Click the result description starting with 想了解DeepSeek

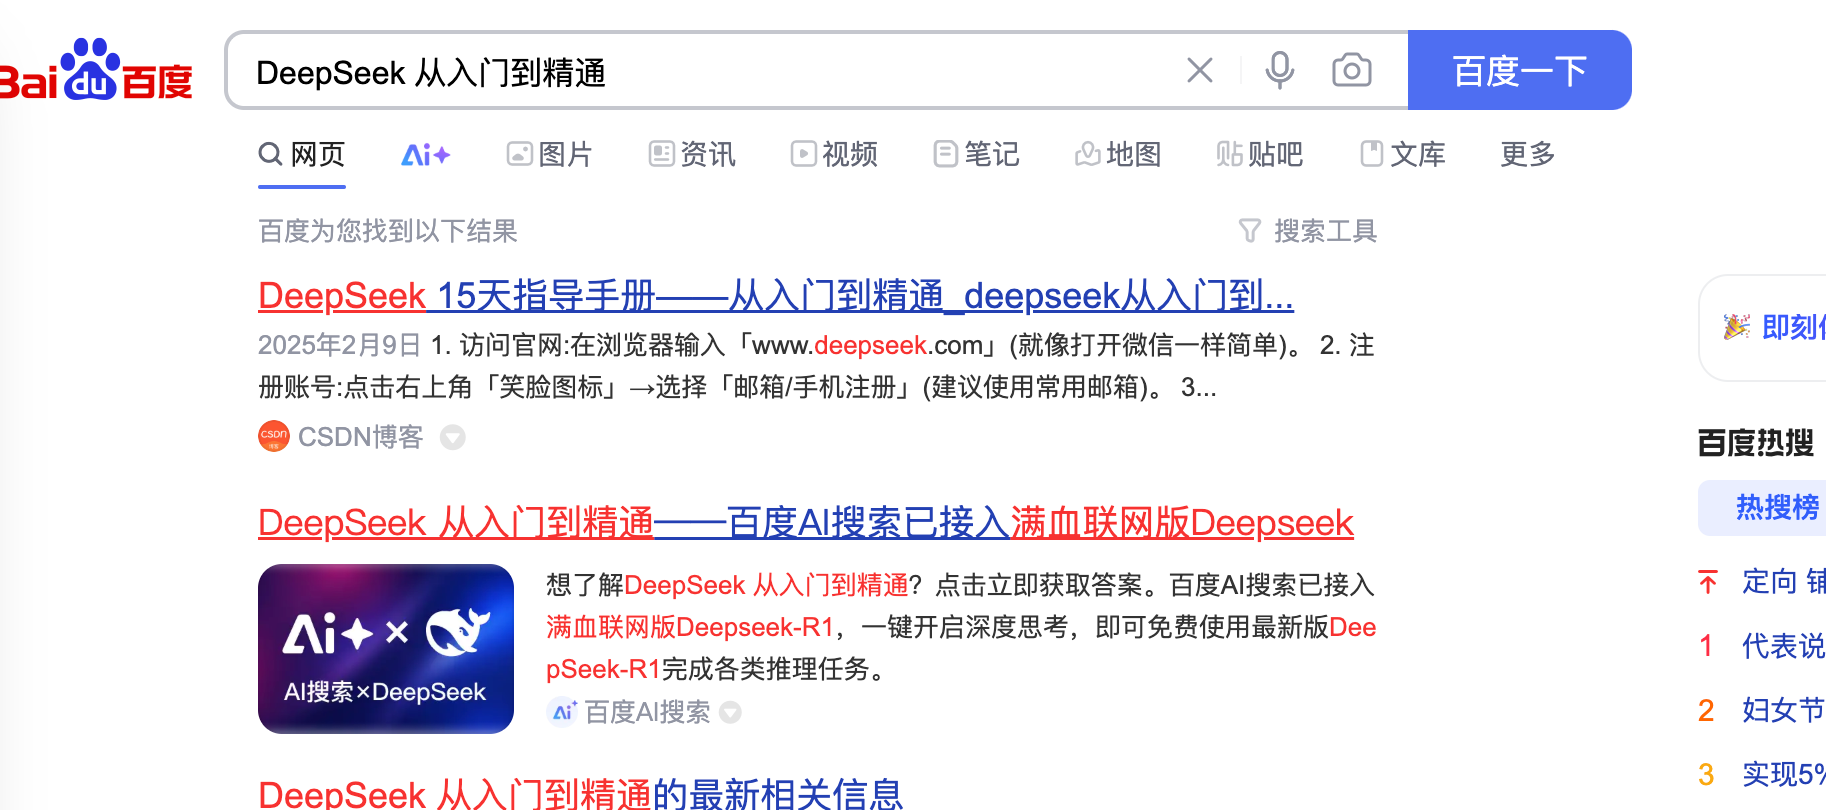click(x=961, y=627)
